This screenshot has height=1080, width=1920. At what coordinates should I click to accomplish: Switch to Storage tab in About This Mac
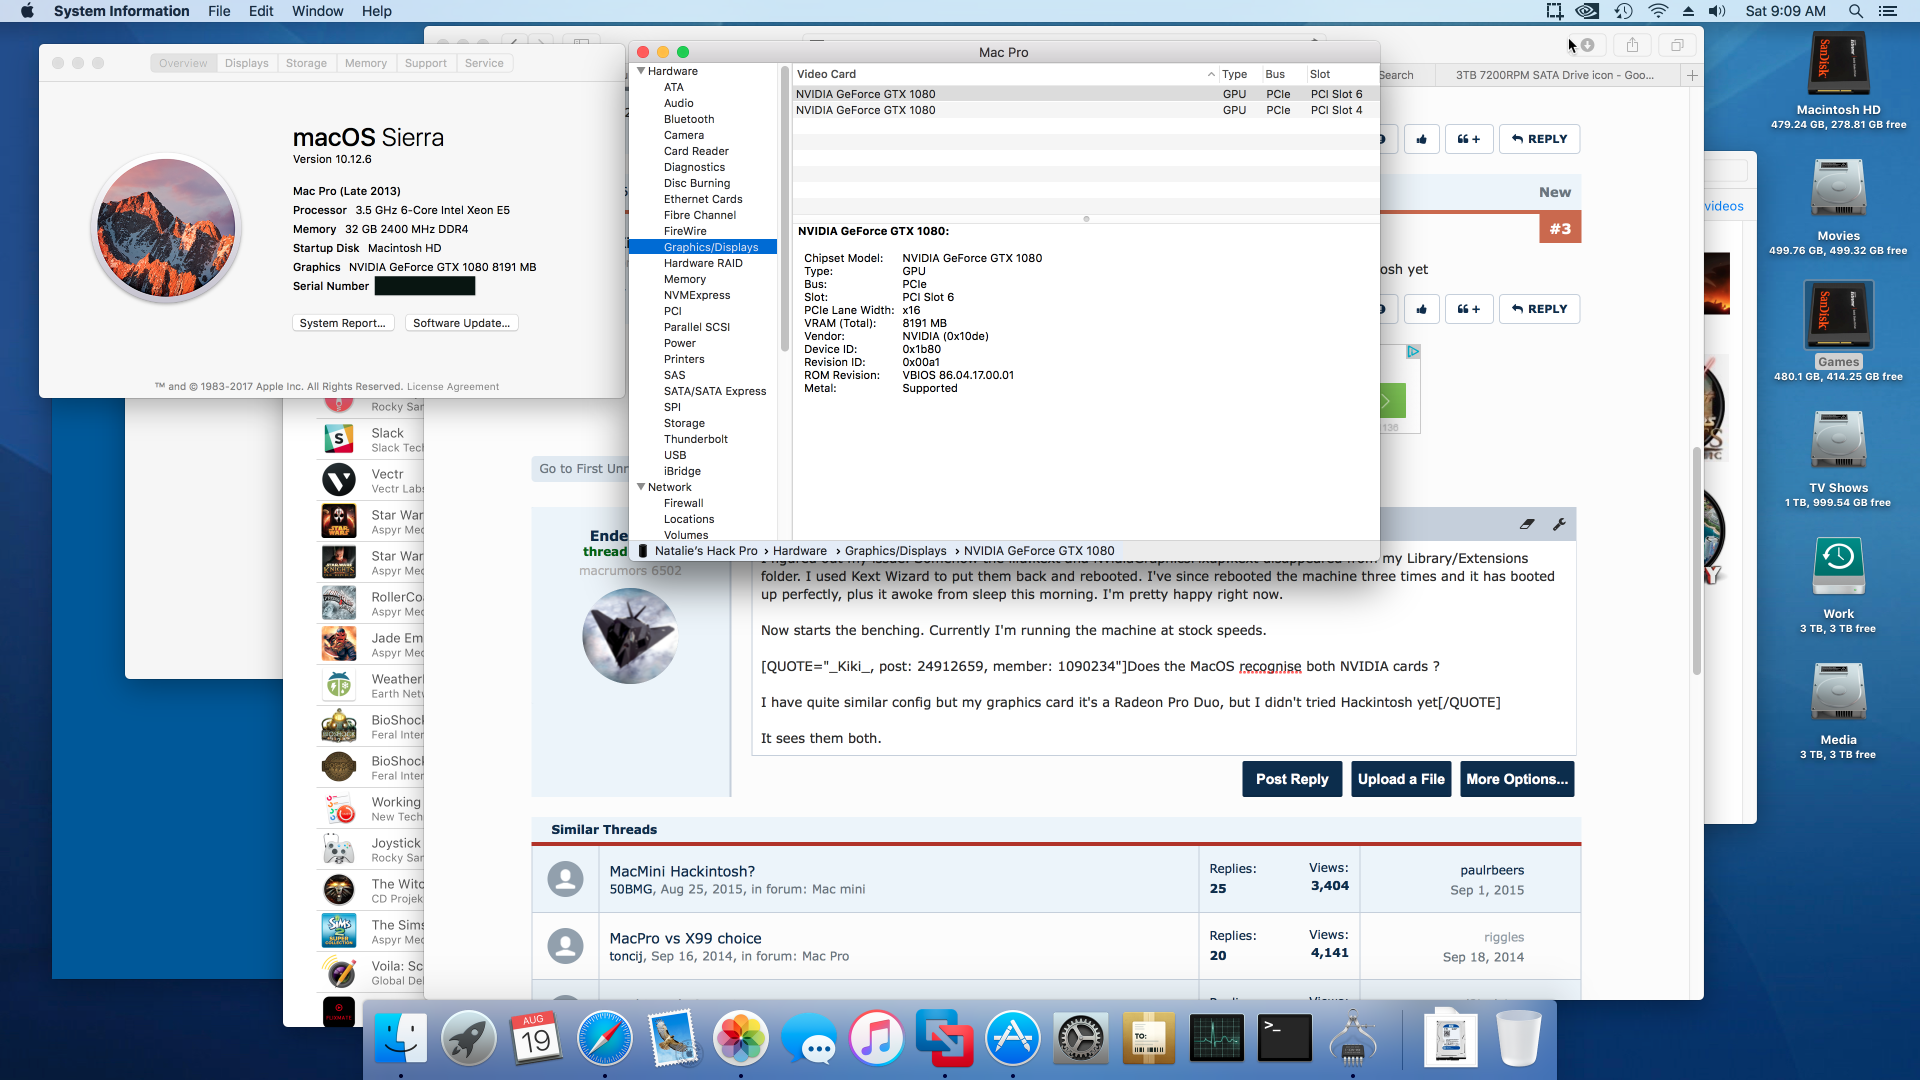pyautogui.click(x=306, y=63)
